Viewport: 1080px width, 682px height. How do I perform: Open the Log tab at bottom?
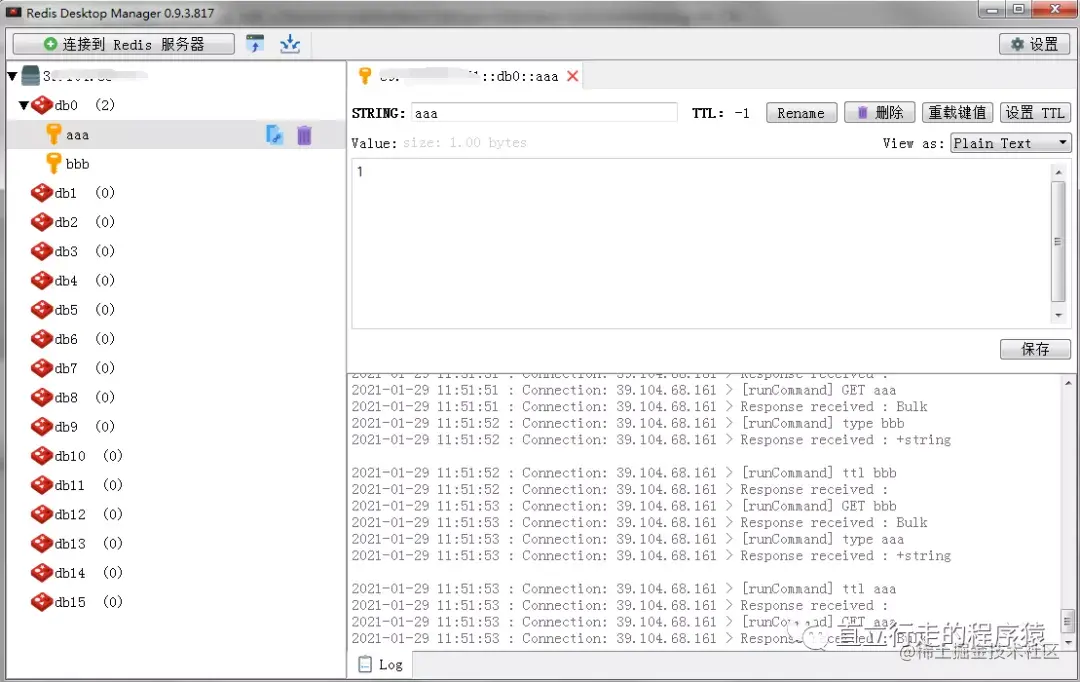point(381,664)
